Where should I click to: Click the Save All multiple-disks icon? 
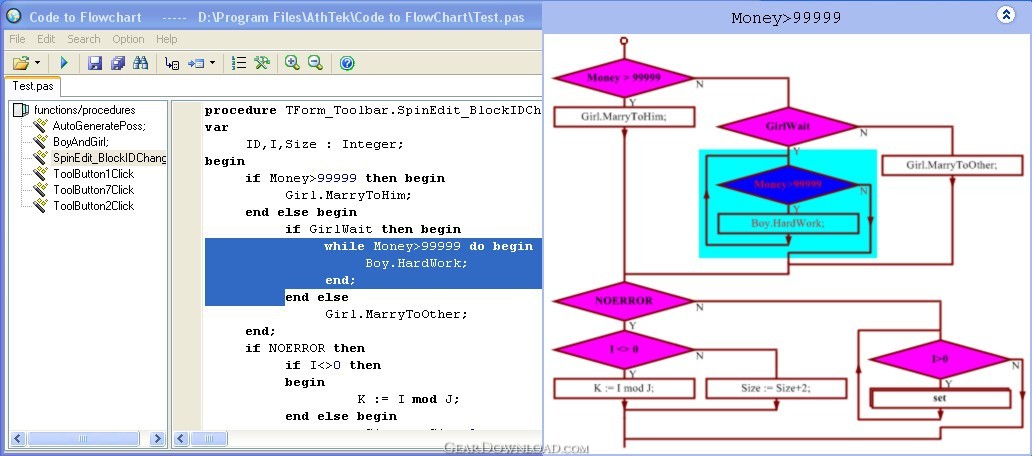point(118,63)
